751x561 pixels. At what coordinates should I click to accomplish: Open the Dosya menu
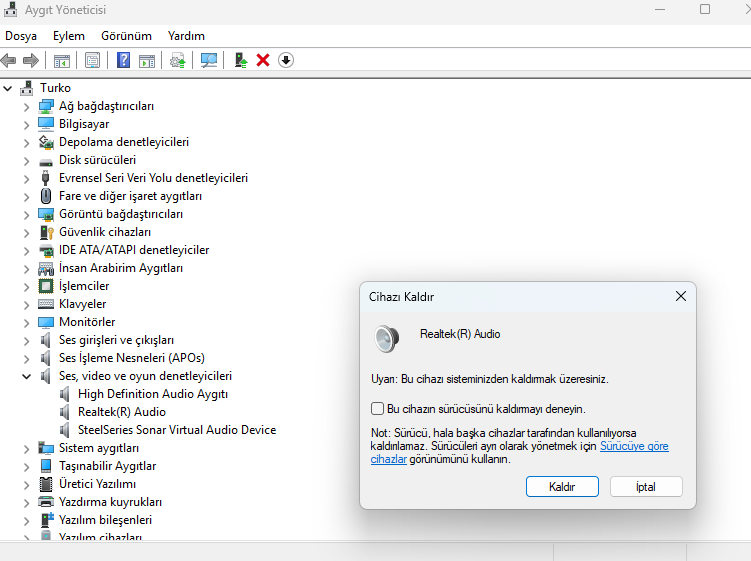tap(21, 36)
